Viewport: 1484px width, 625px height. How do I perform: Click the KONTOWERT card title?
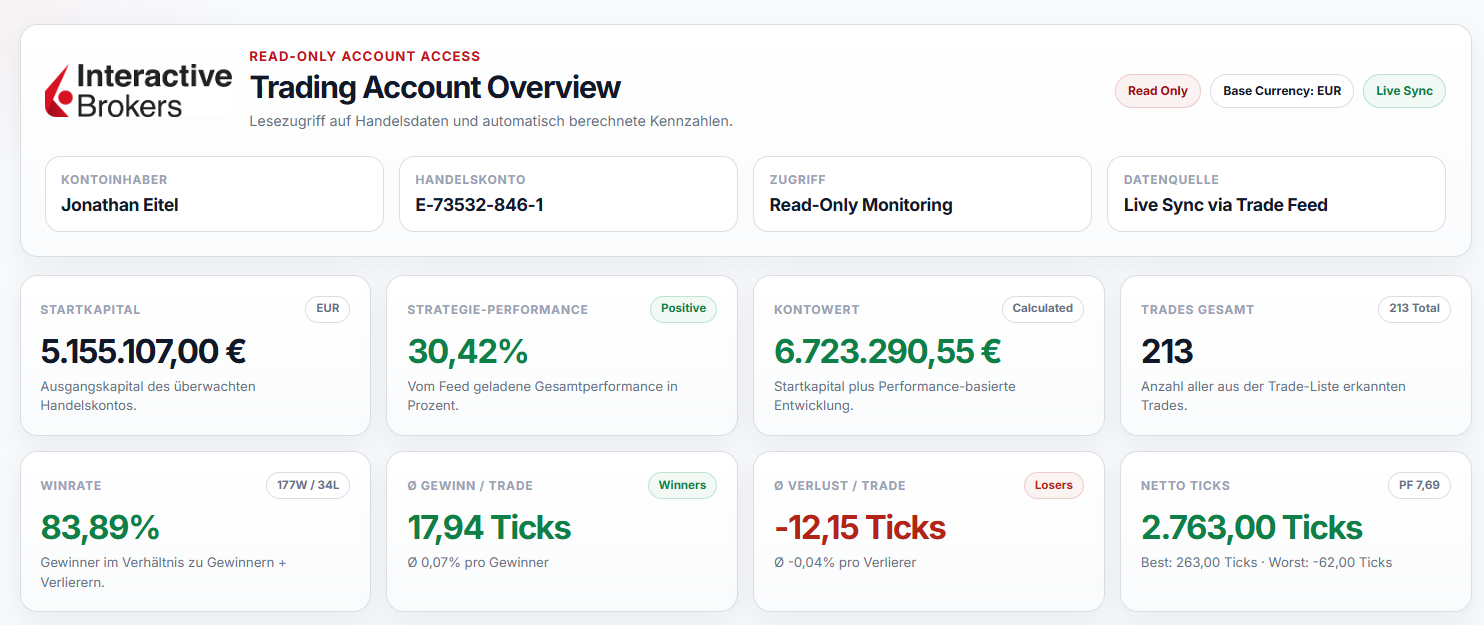click(817, 310)
